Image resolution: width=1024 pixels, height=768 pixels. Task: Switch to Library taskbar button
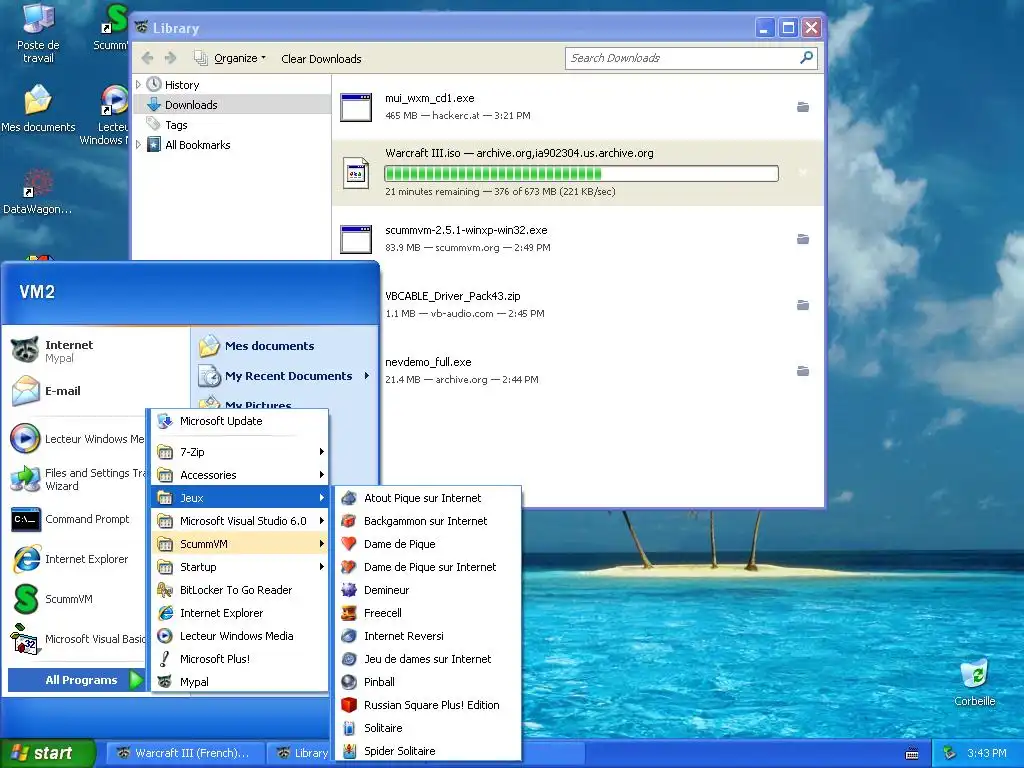click(302, 753)
